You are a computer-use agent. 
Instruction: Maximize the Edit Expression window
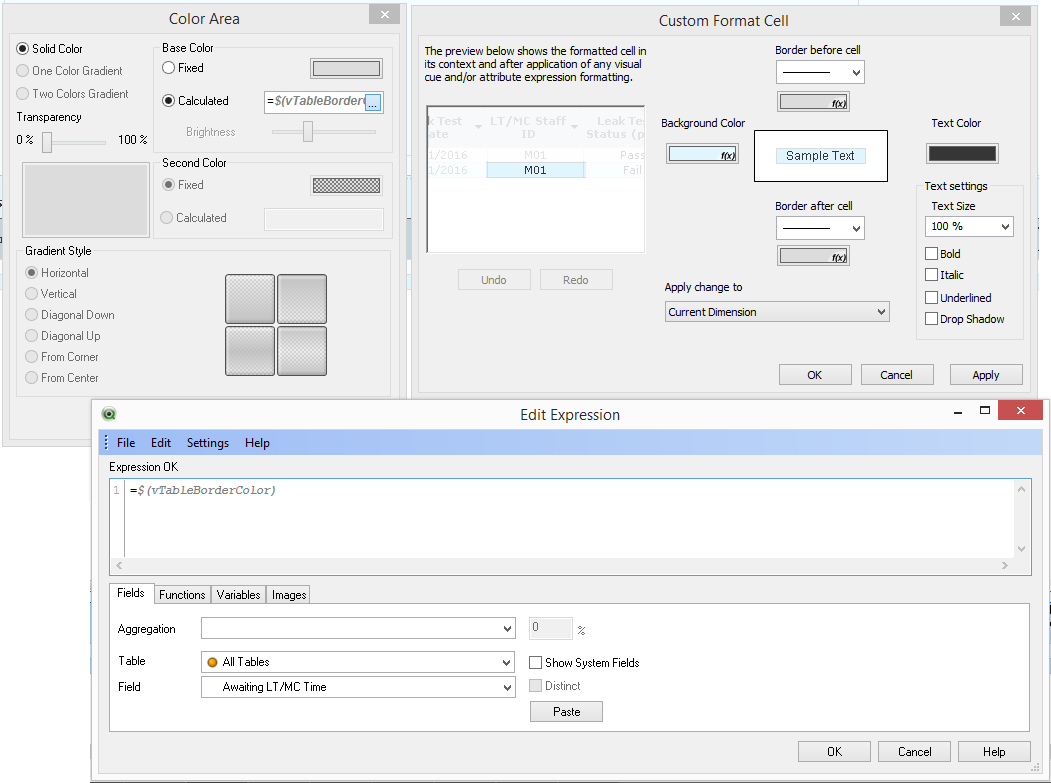[985, 411]
